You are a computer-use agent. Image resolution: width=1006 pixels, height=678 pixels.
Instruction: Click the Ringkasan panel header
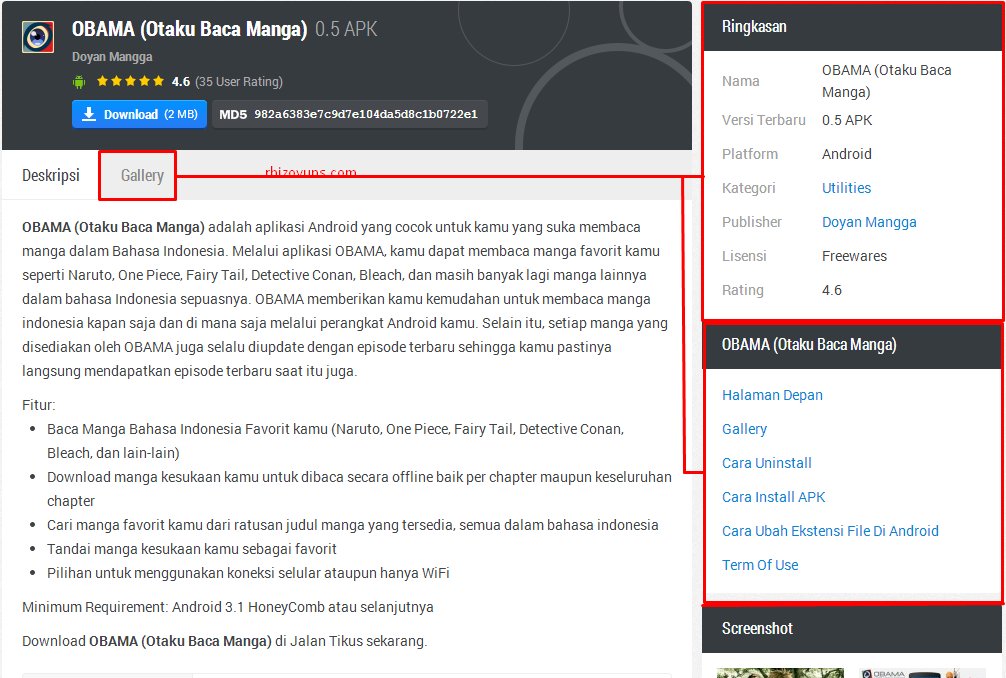[852, 27]
